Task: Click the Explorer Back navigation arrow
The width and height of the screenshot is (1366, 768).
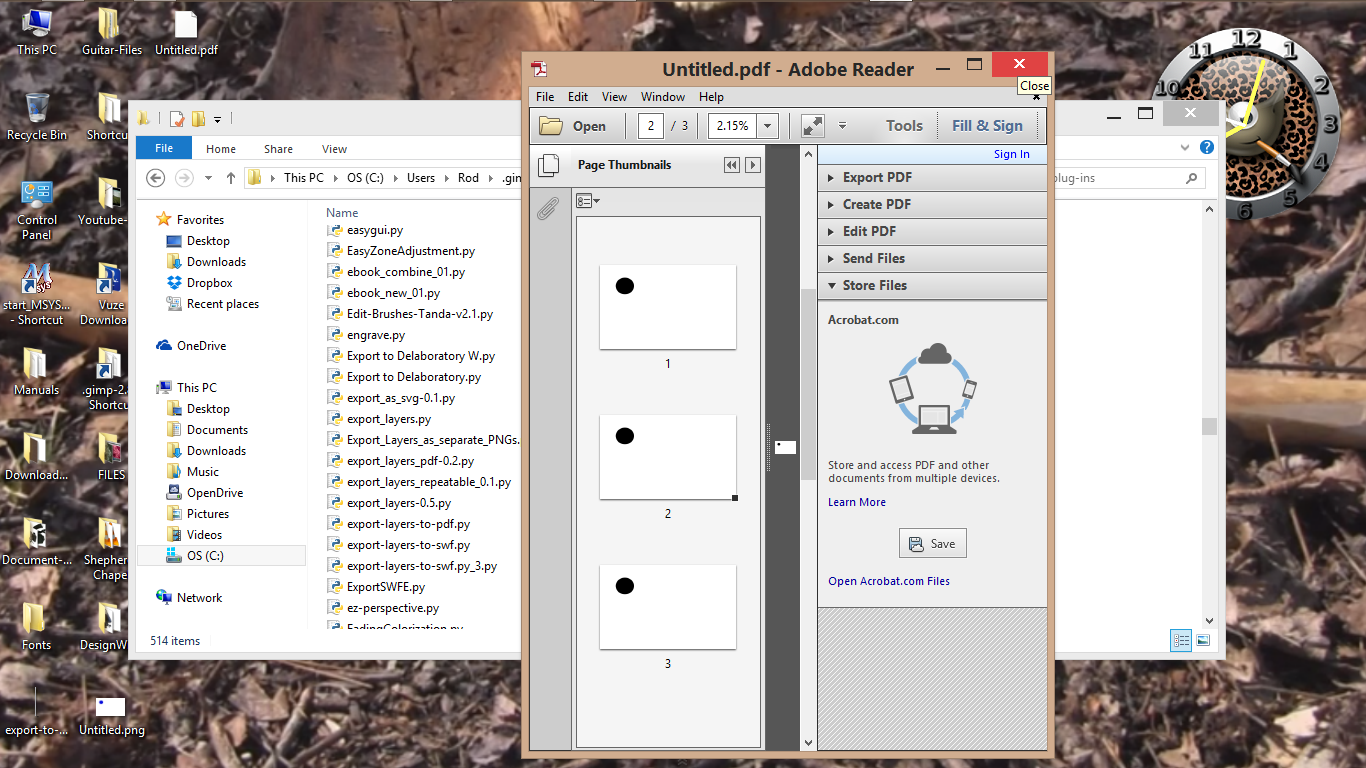Action: (155, 178)
